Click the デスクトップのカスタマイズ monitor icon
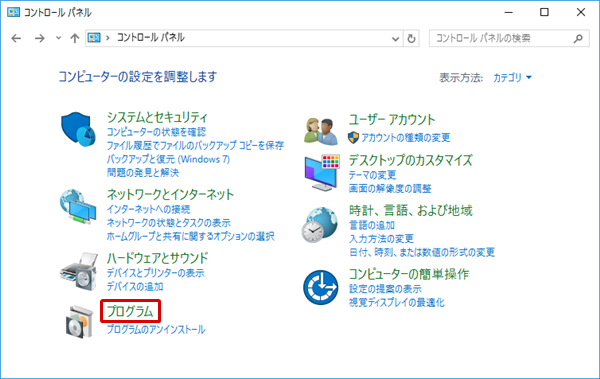This screenshot has width=600, height=379. [x=322, y=173]
